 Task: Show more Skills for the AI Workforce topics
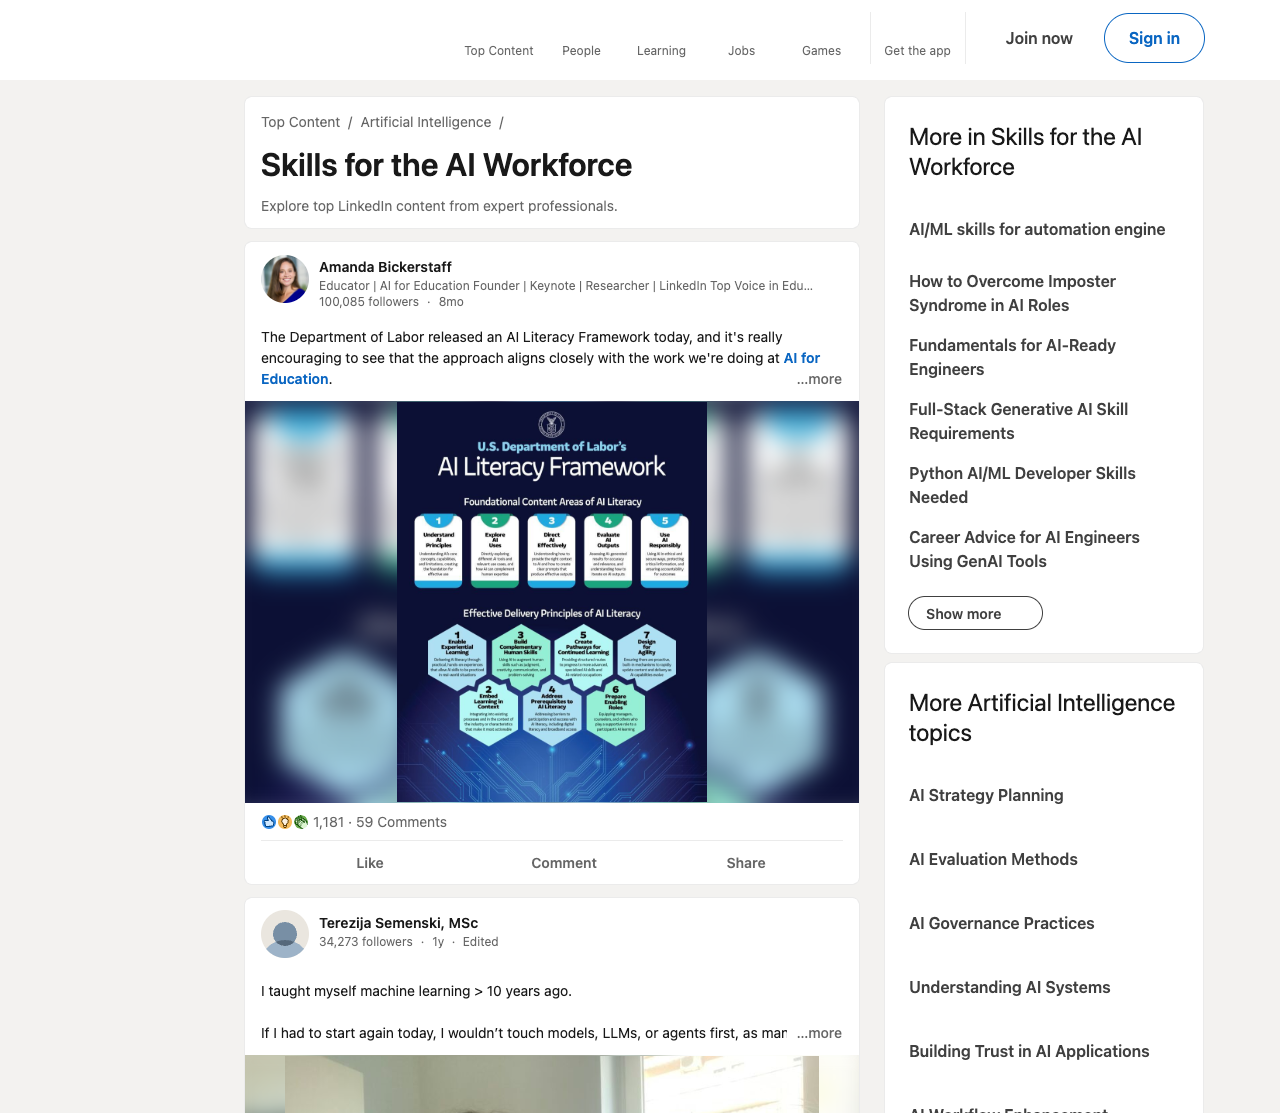[975, 613]
